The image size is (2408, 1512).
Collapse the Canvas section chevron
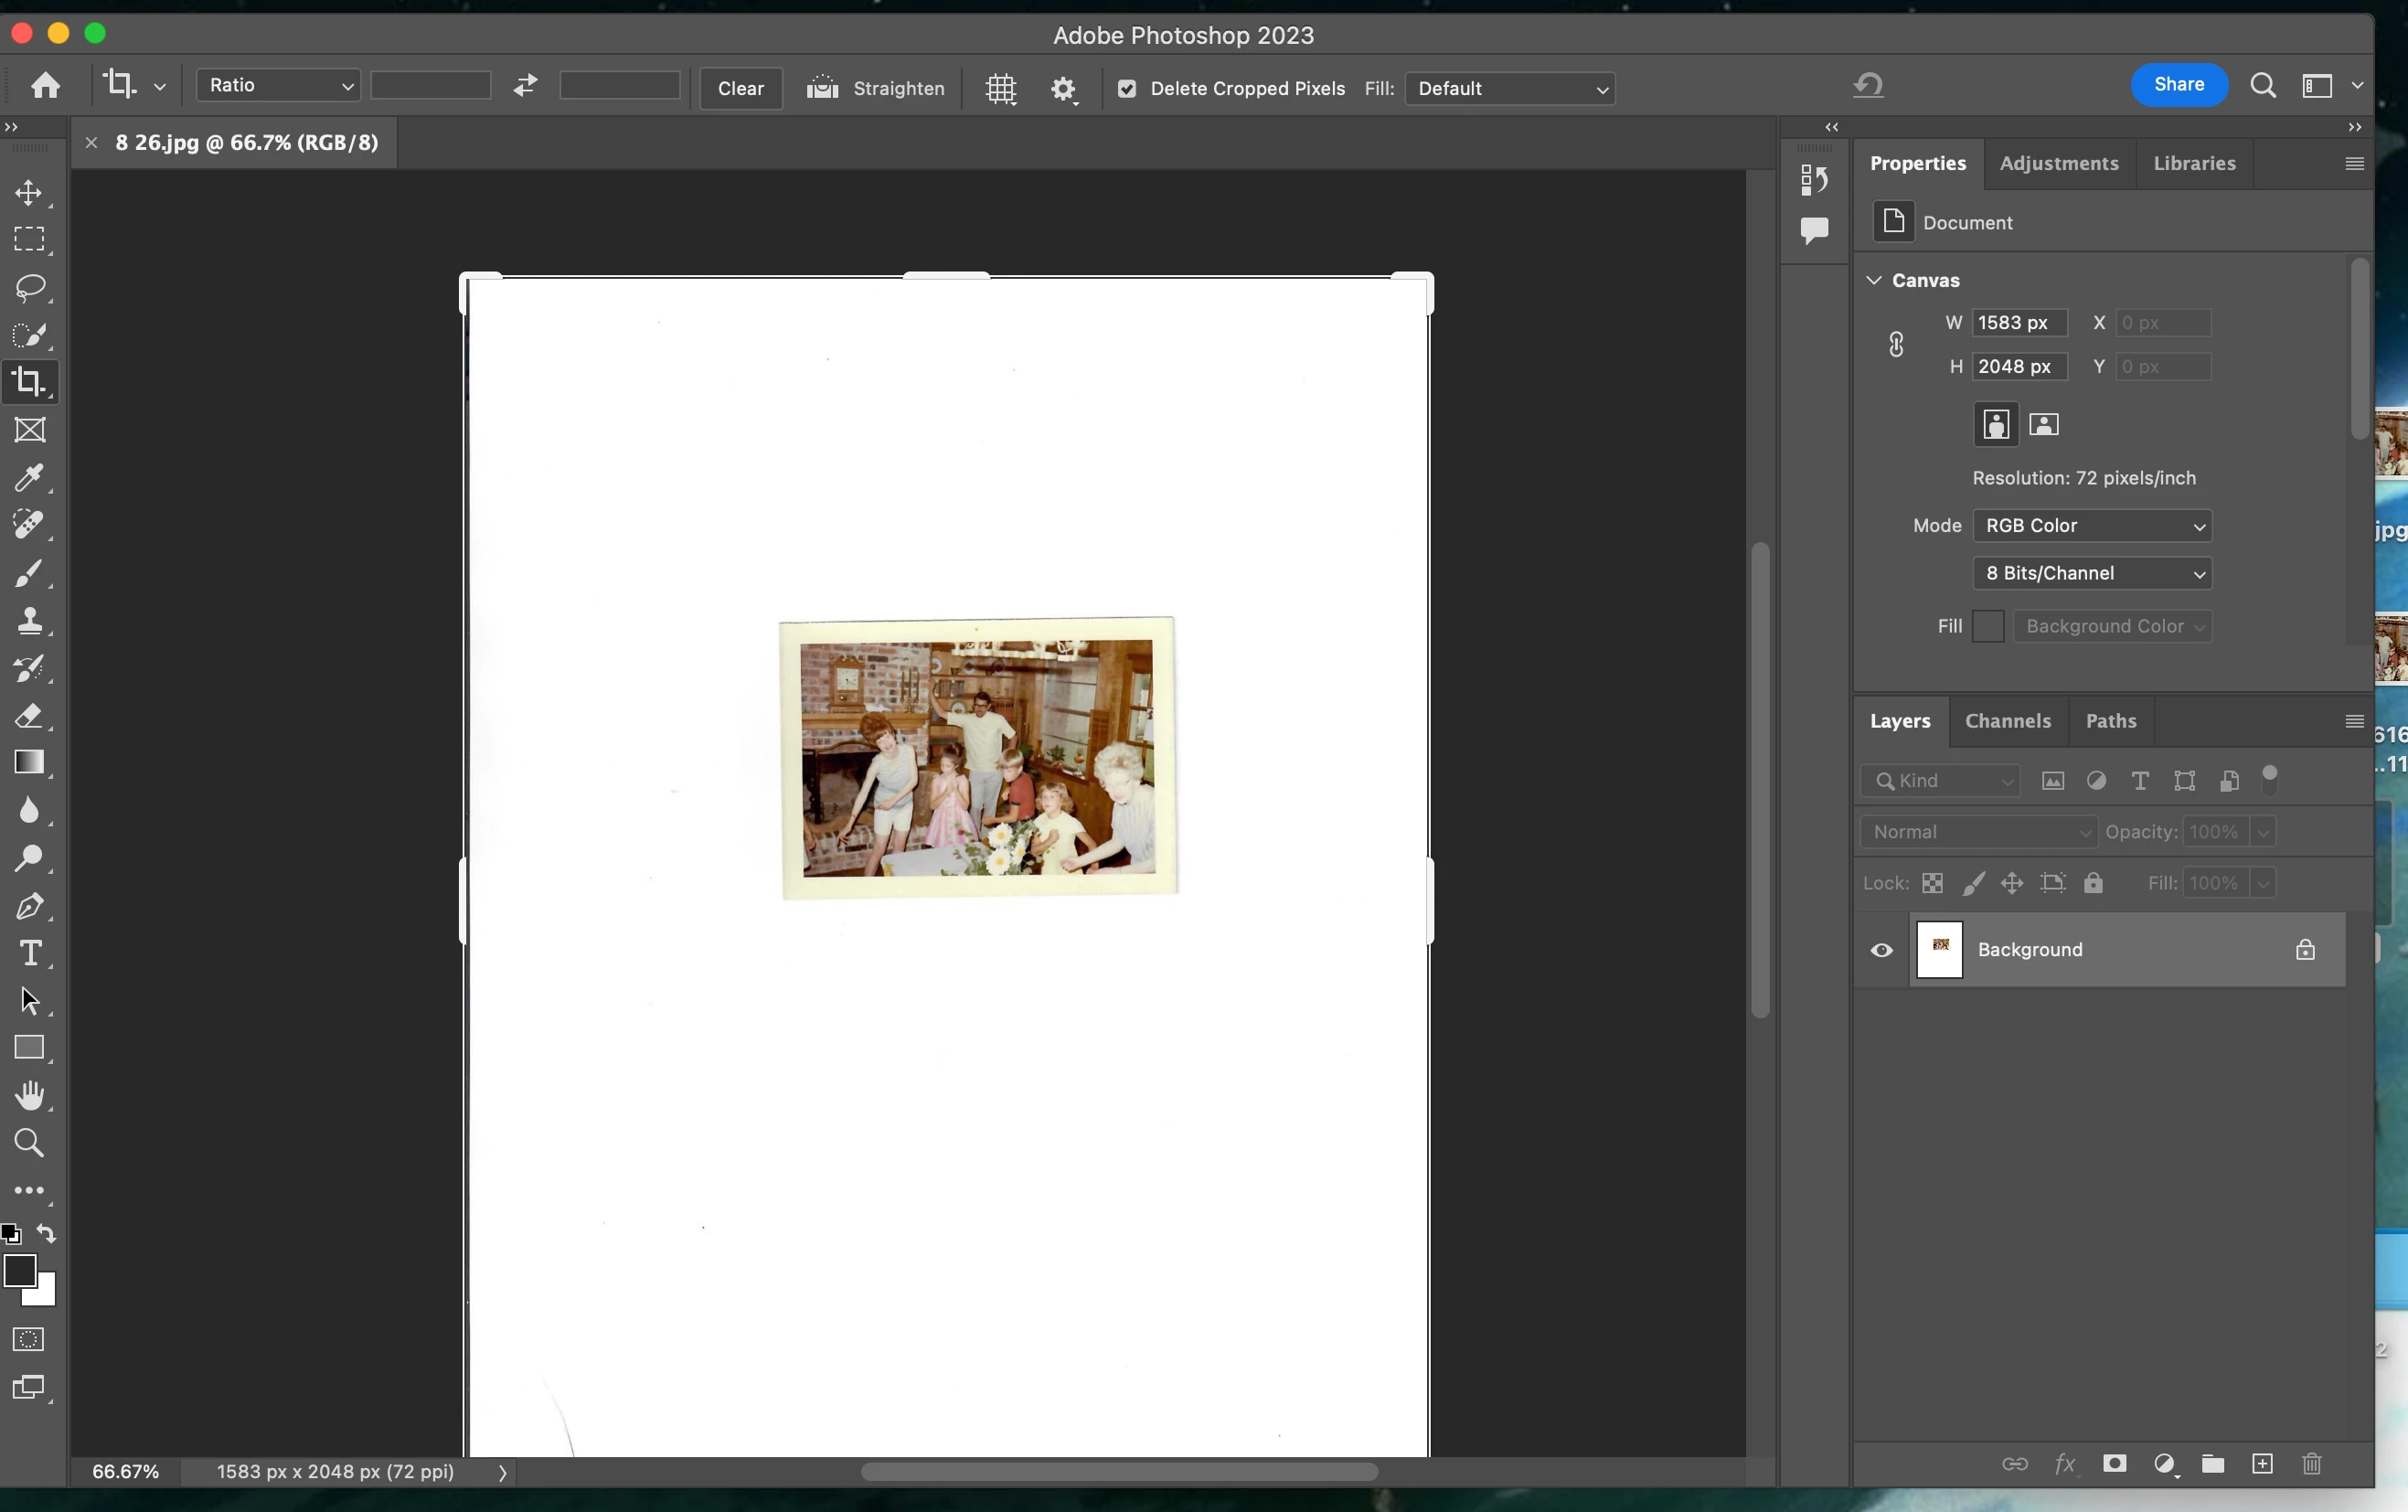coord(1874,281)
